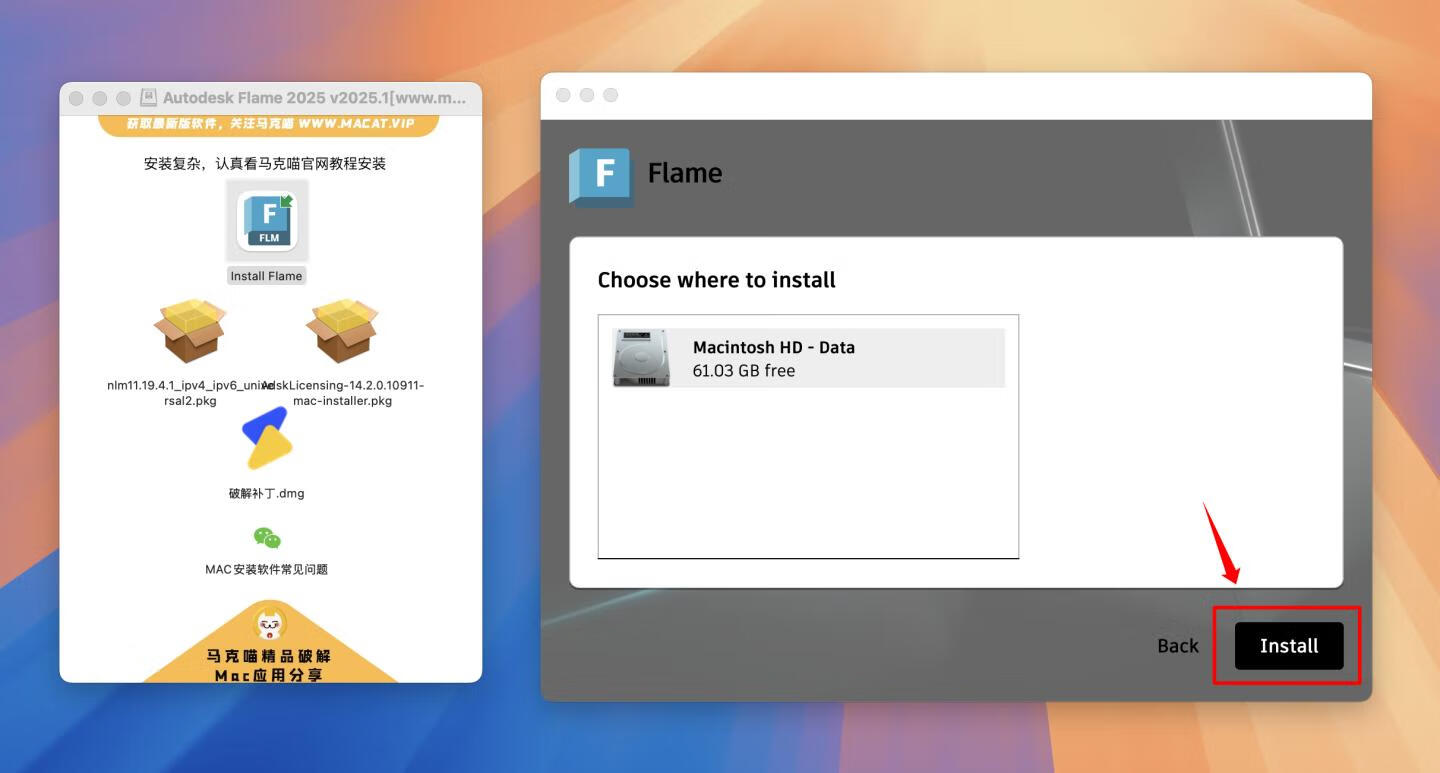Click the Install Flame file name label

tap(266, 275)
